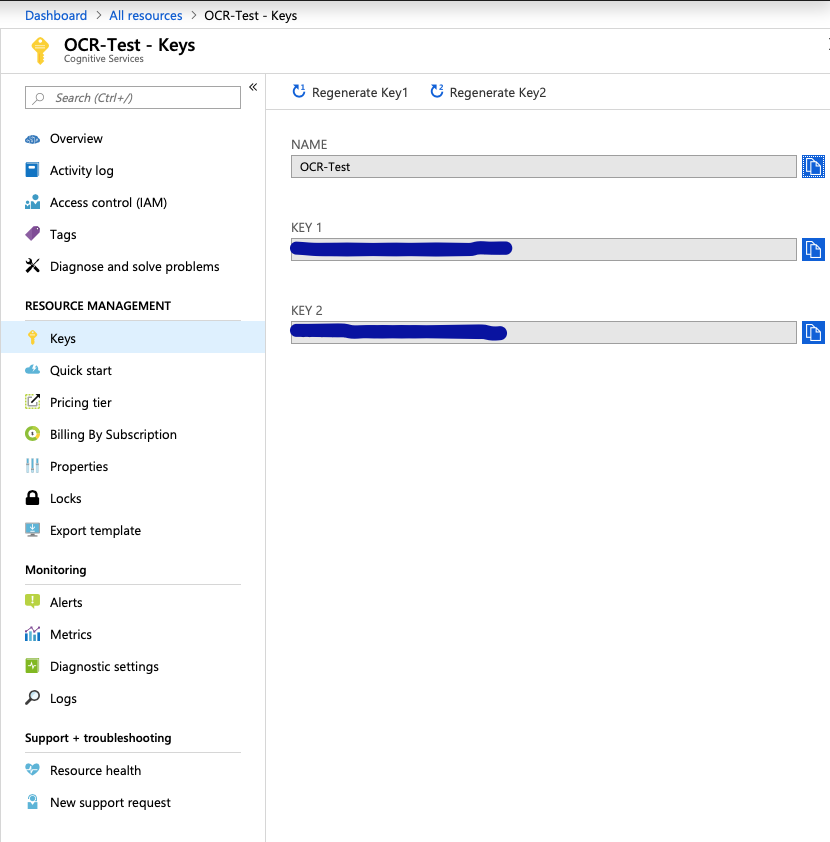
Task: Click the Logs magnifier icon
Action: pyautogui.click(x=32, y=698)
